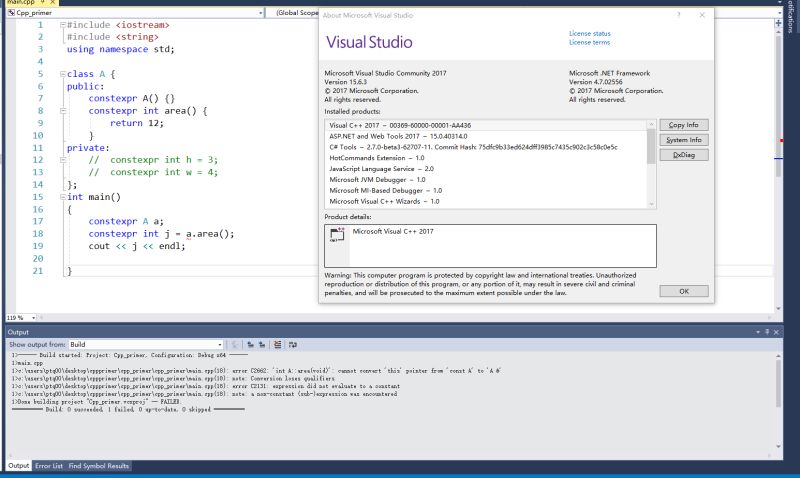Click the code editor vertical scrollbar thumb
The image size is (800, 478).
[x=778, y=106]
